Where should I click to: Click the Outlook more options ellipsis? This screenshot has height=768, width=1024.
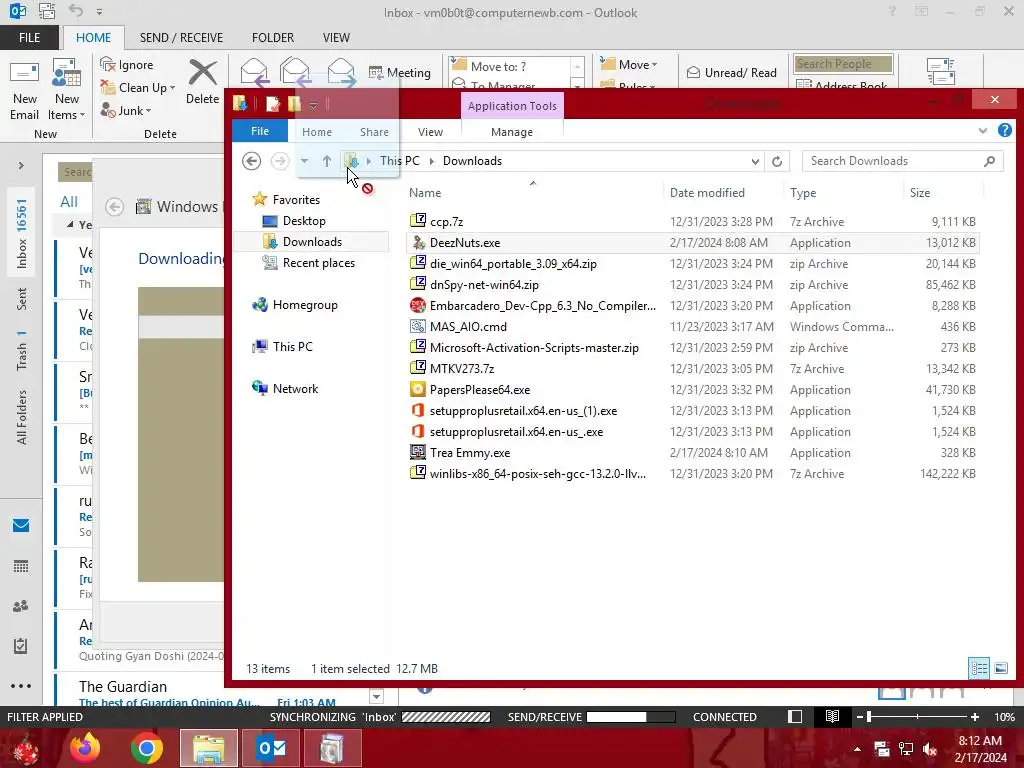pos(21,686)
